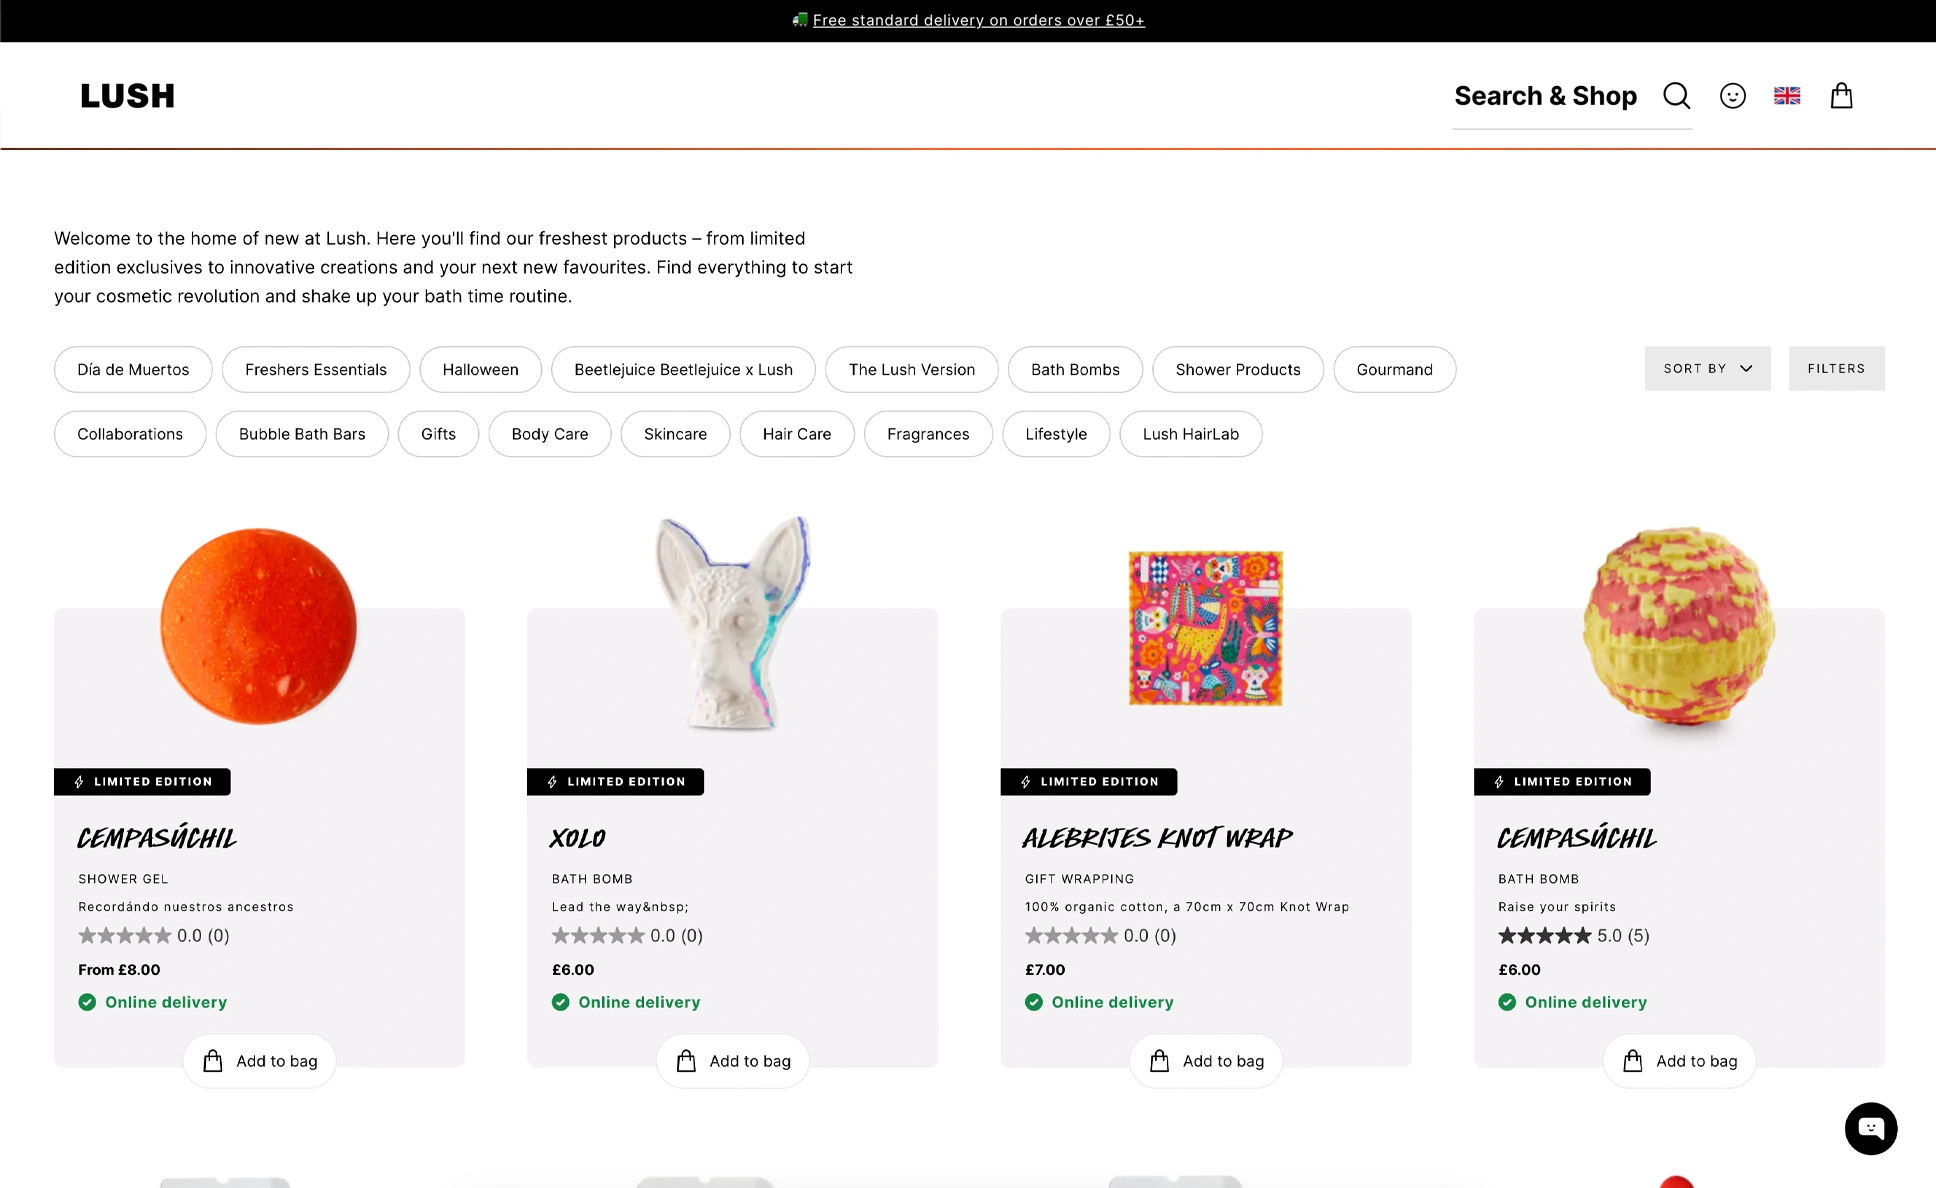Change region via UK flag icon
This screenshot has height=1188, width=1936.
pyautogui.click(x=1787, y=96)
